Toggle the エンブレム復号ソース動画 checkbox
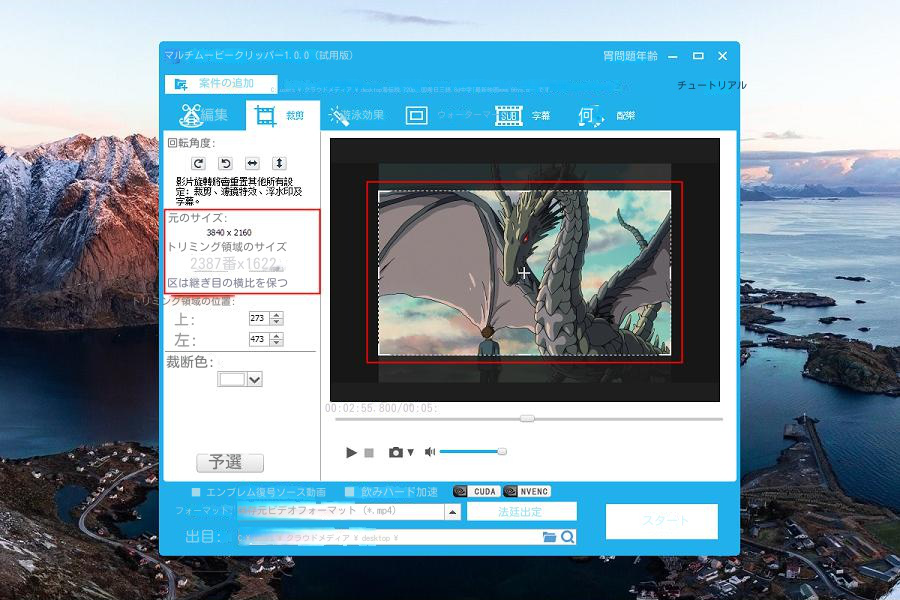 [x=196, y=492]
